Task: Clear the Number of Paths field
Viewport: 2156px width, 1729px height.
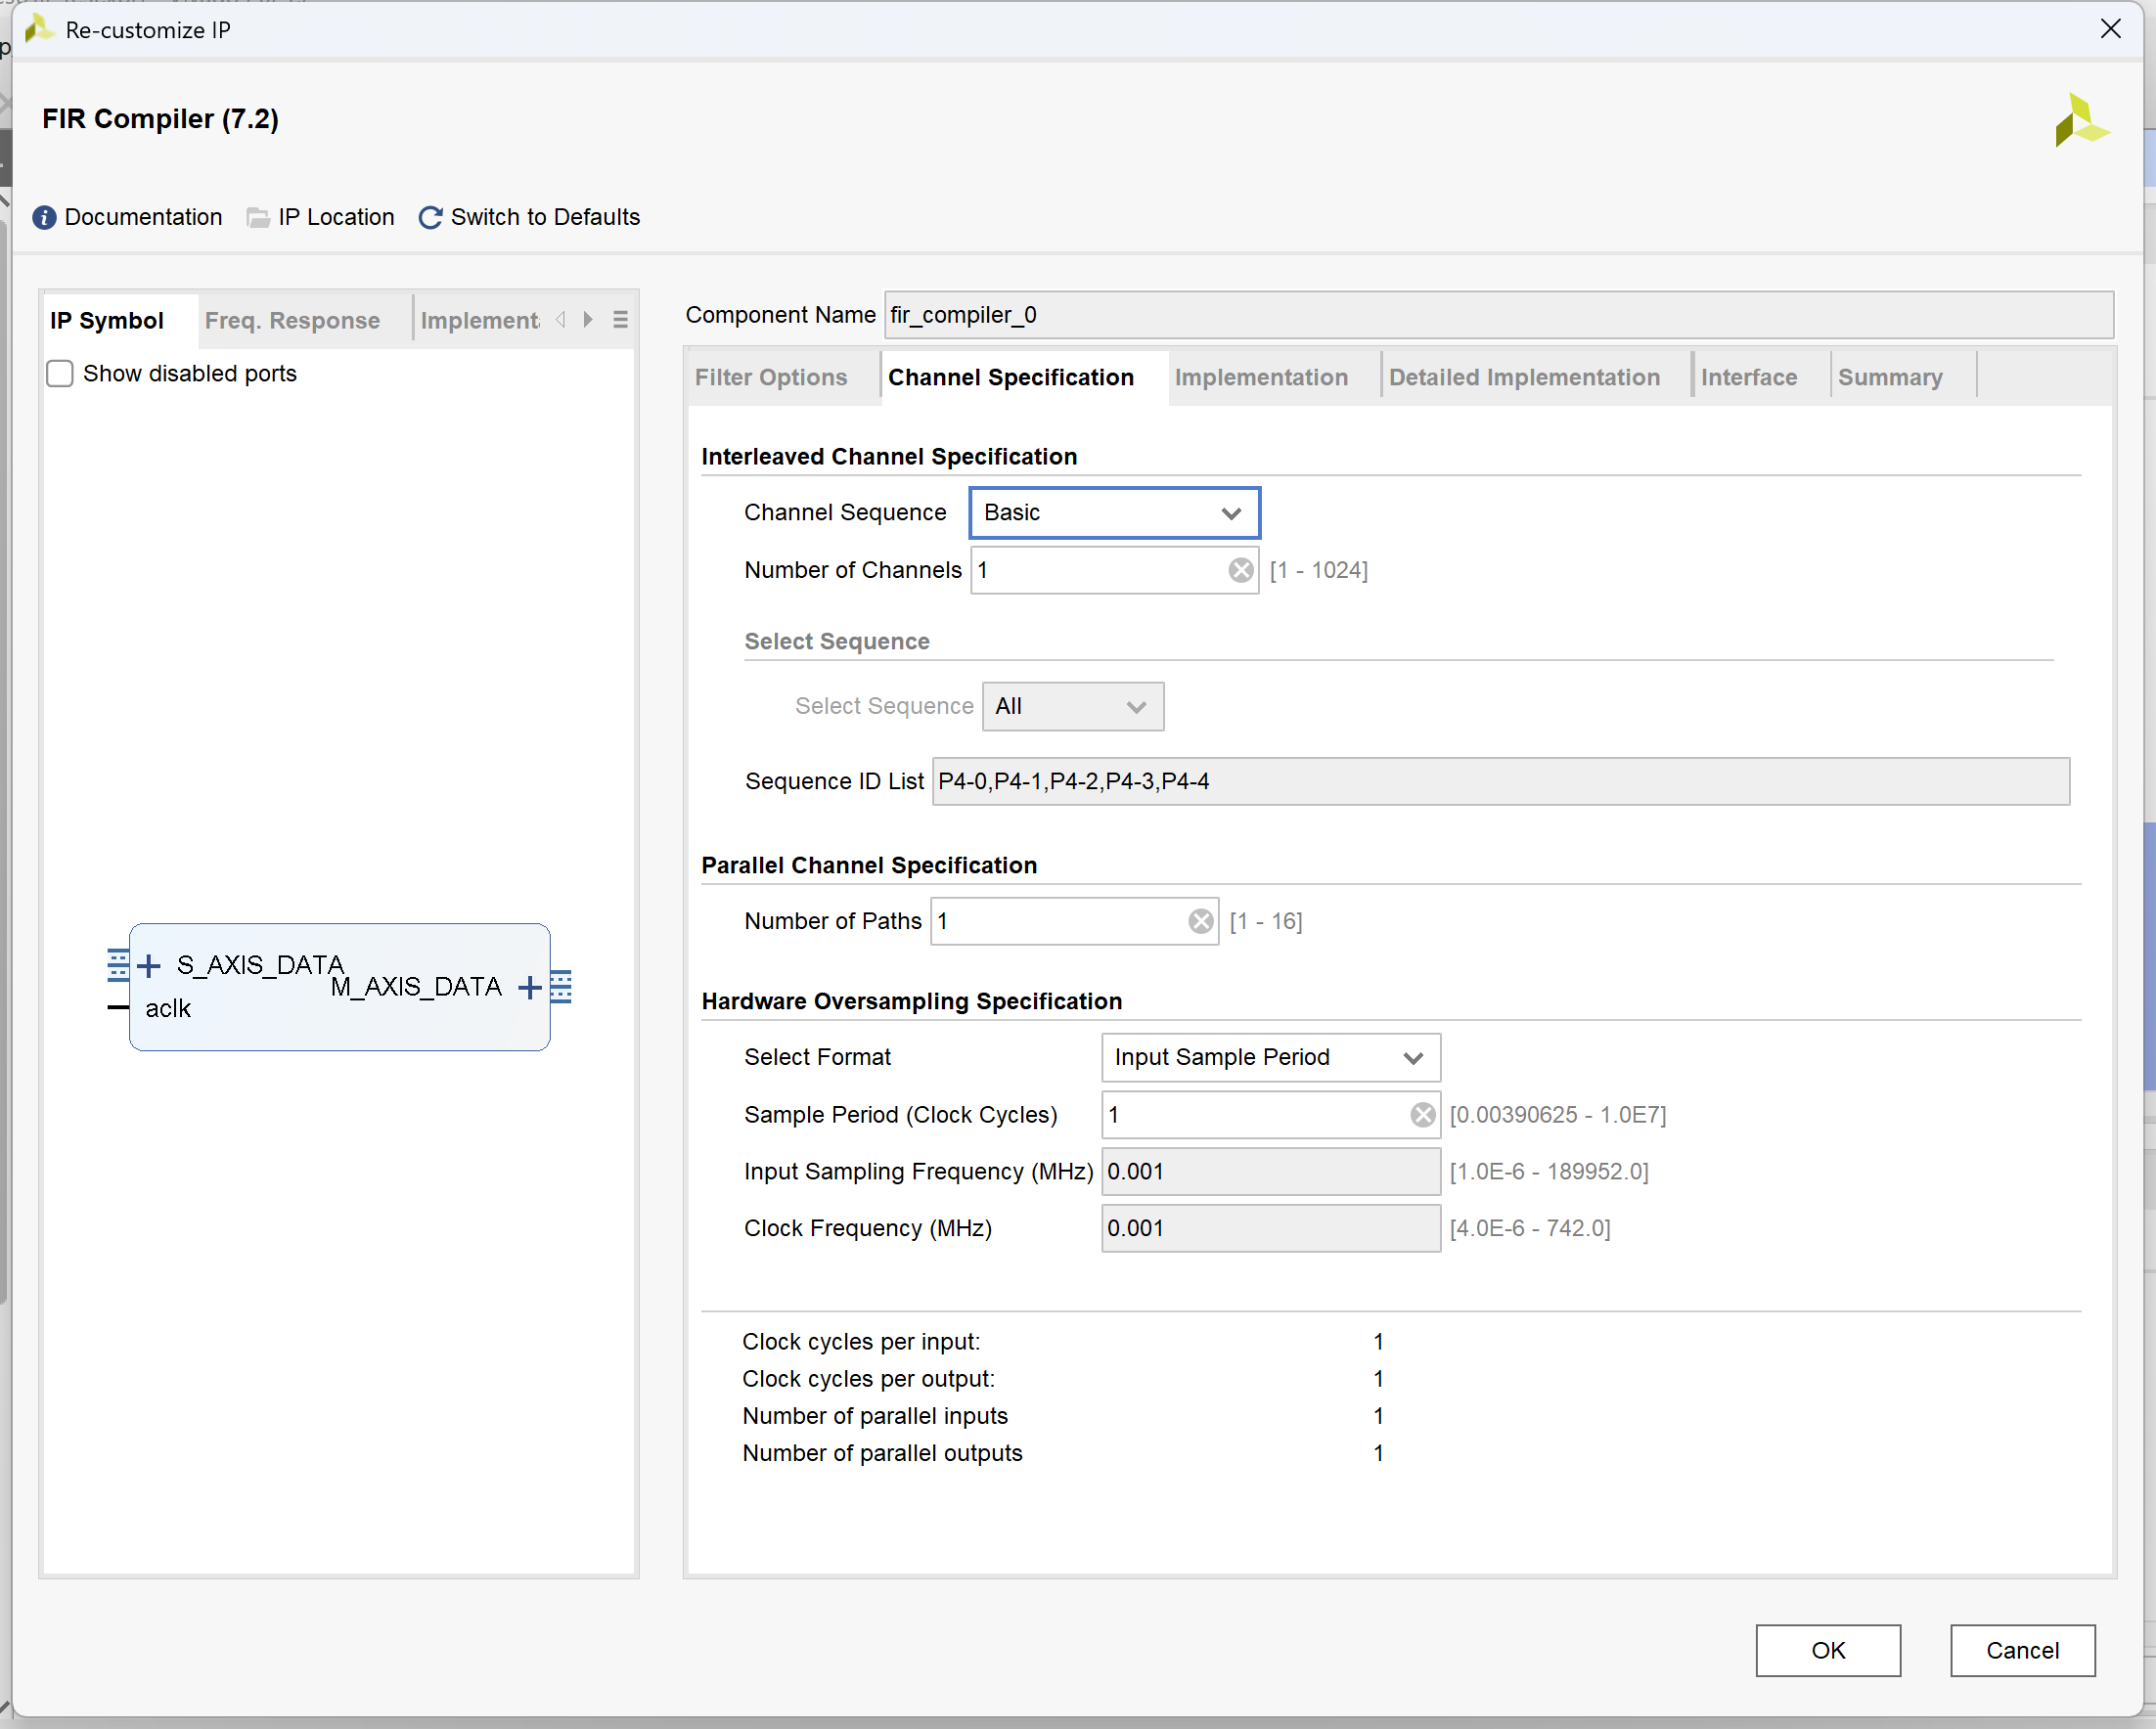Action: (1200, 921)
